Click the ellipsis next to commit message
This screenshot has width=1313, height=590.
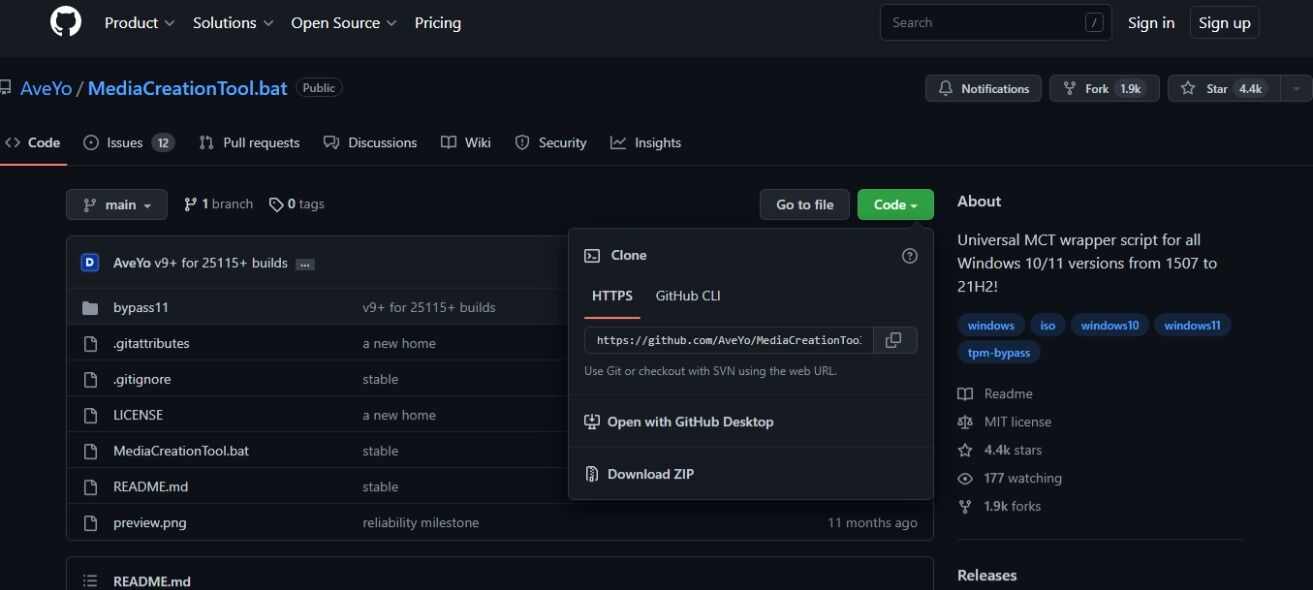tap(305, 264)
